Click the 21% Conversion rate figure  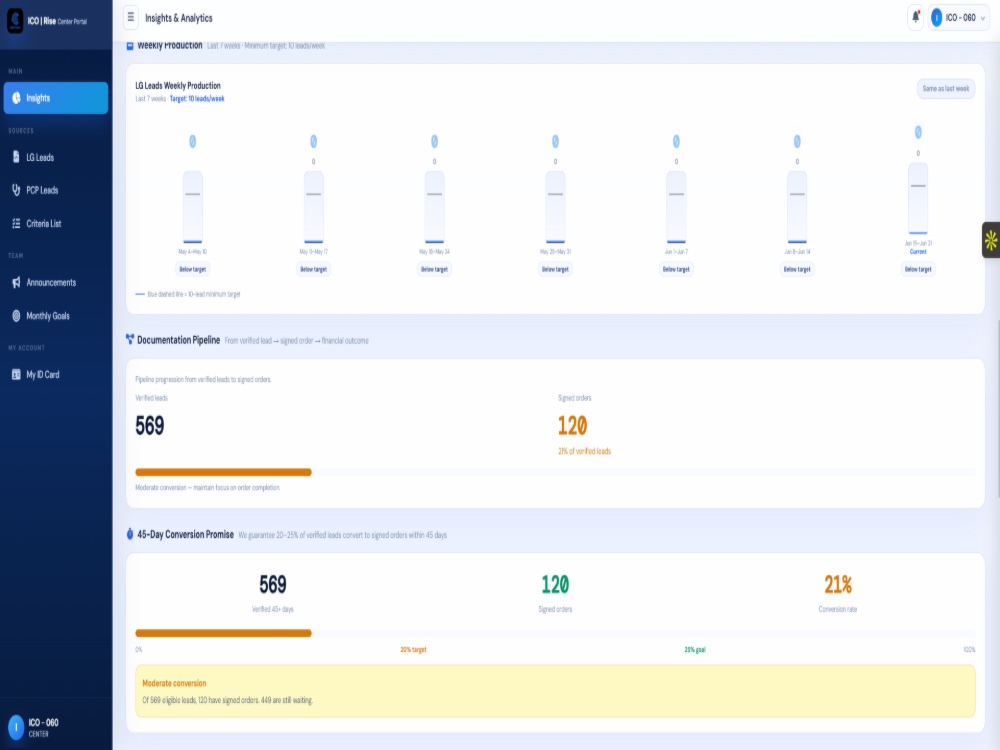point(838,584)
